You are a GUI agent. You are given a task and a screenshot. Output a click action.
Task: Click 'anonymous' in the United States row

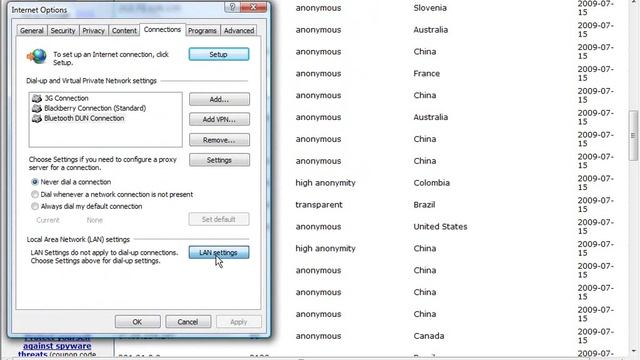[x=318, y=227]
